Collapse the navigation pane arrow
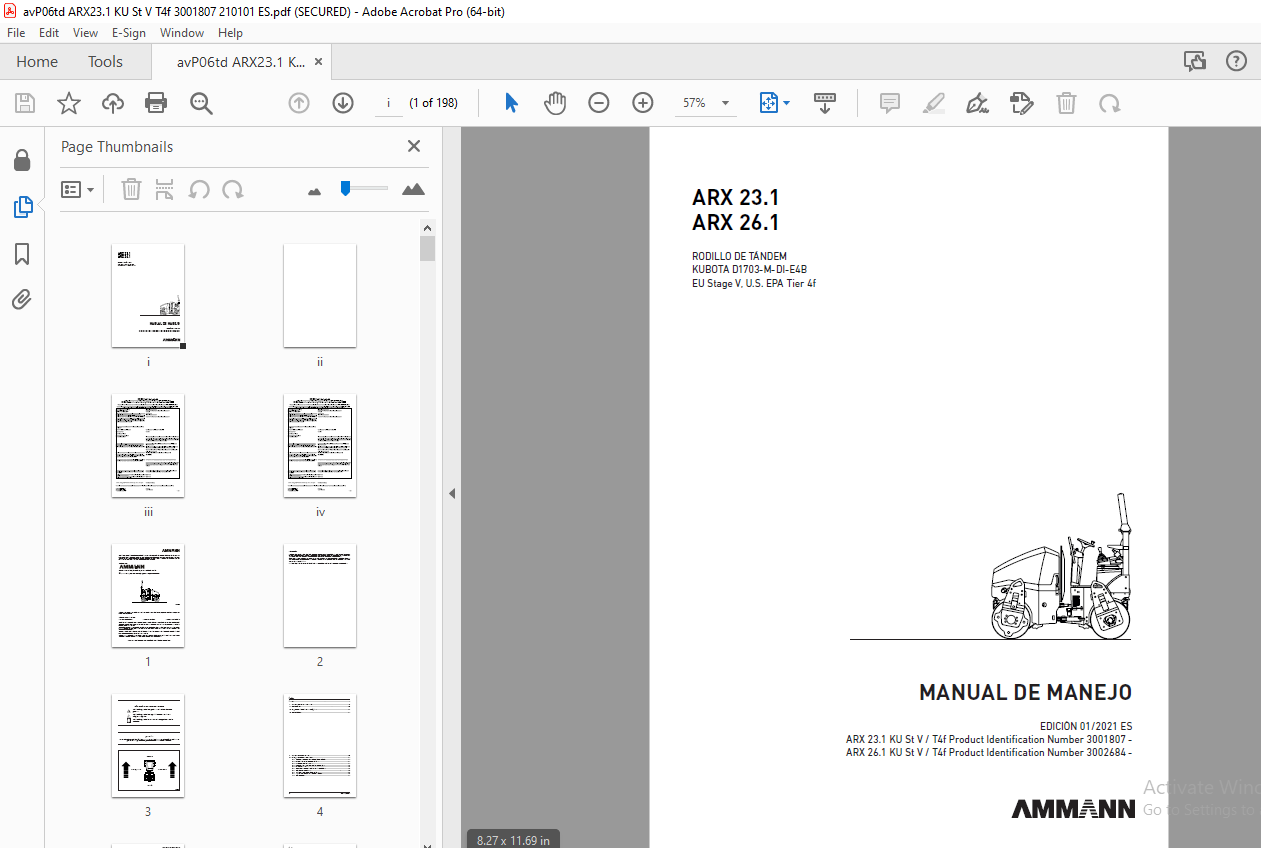The image size is (1261, 848). point(452,493)
